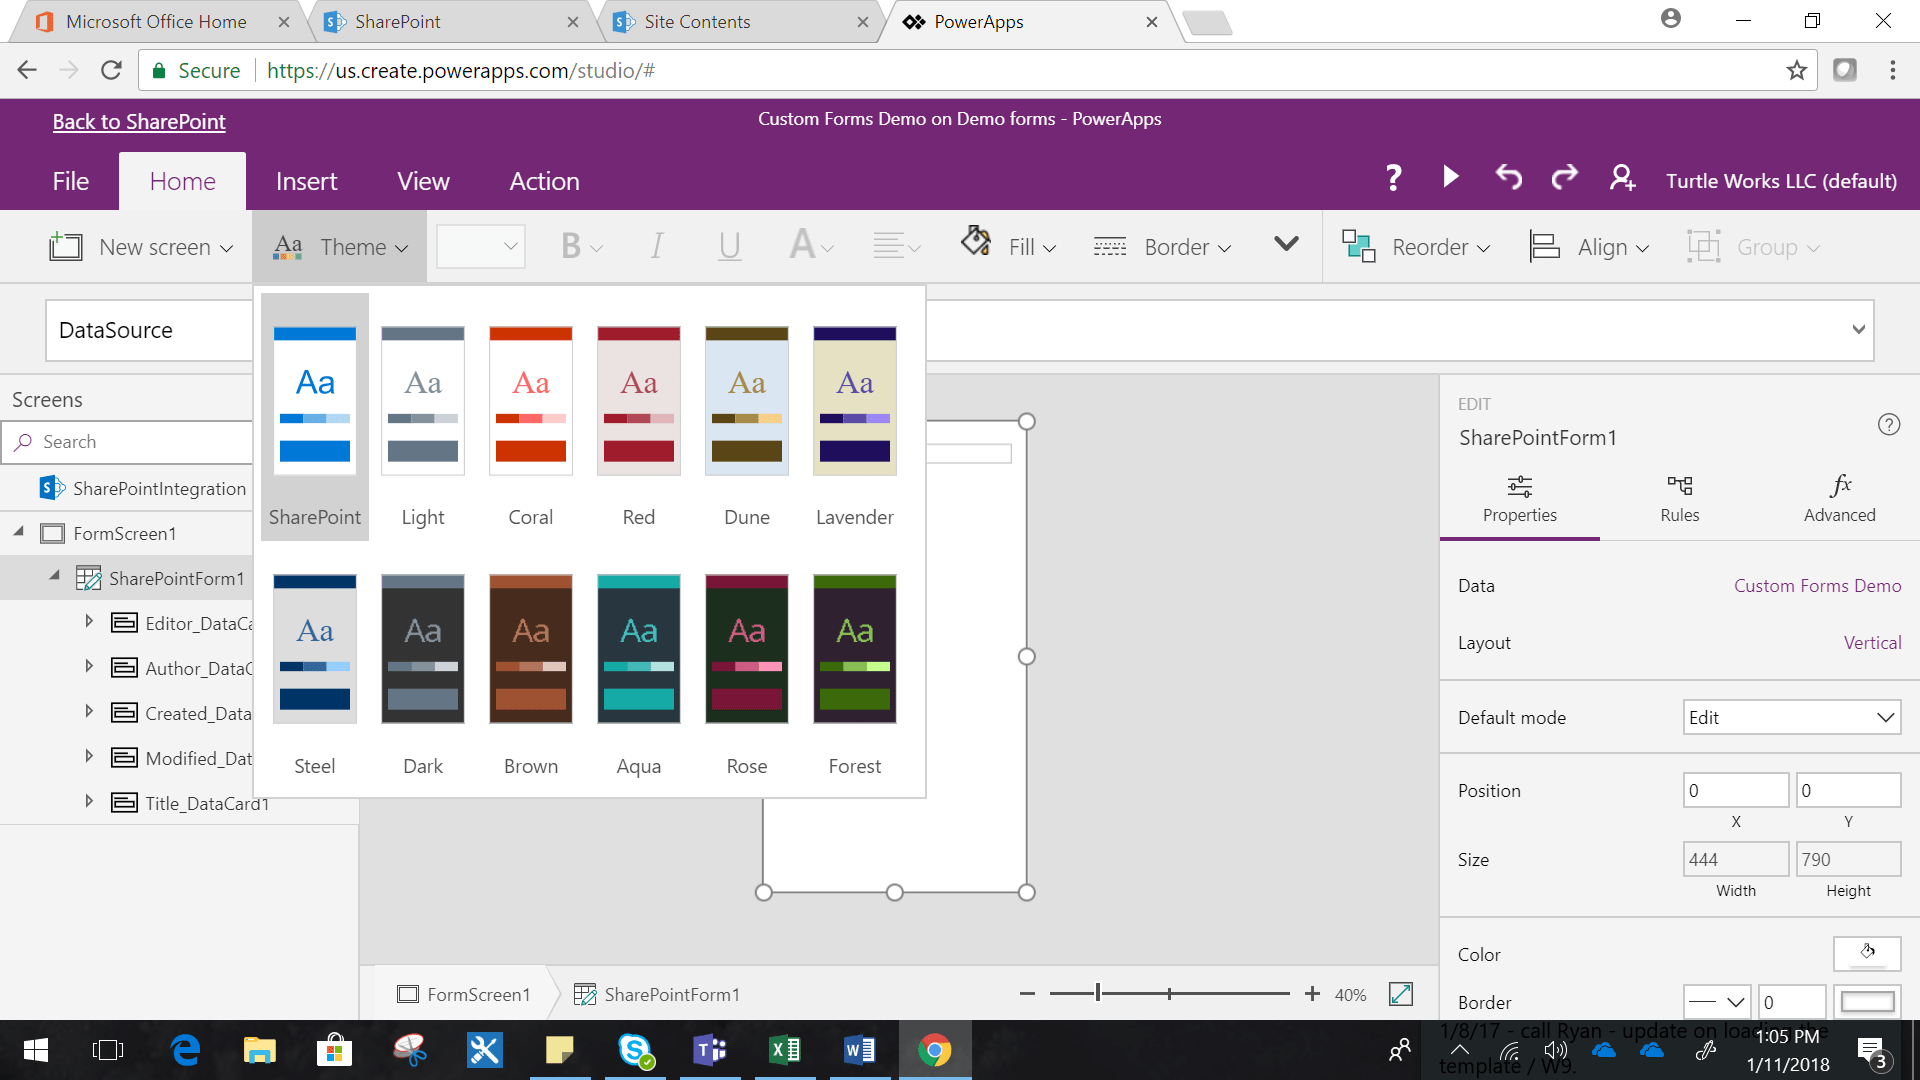1920x1080 pixels.
Task: Expand the Editor_DataCard tree node
Action: 89,622
